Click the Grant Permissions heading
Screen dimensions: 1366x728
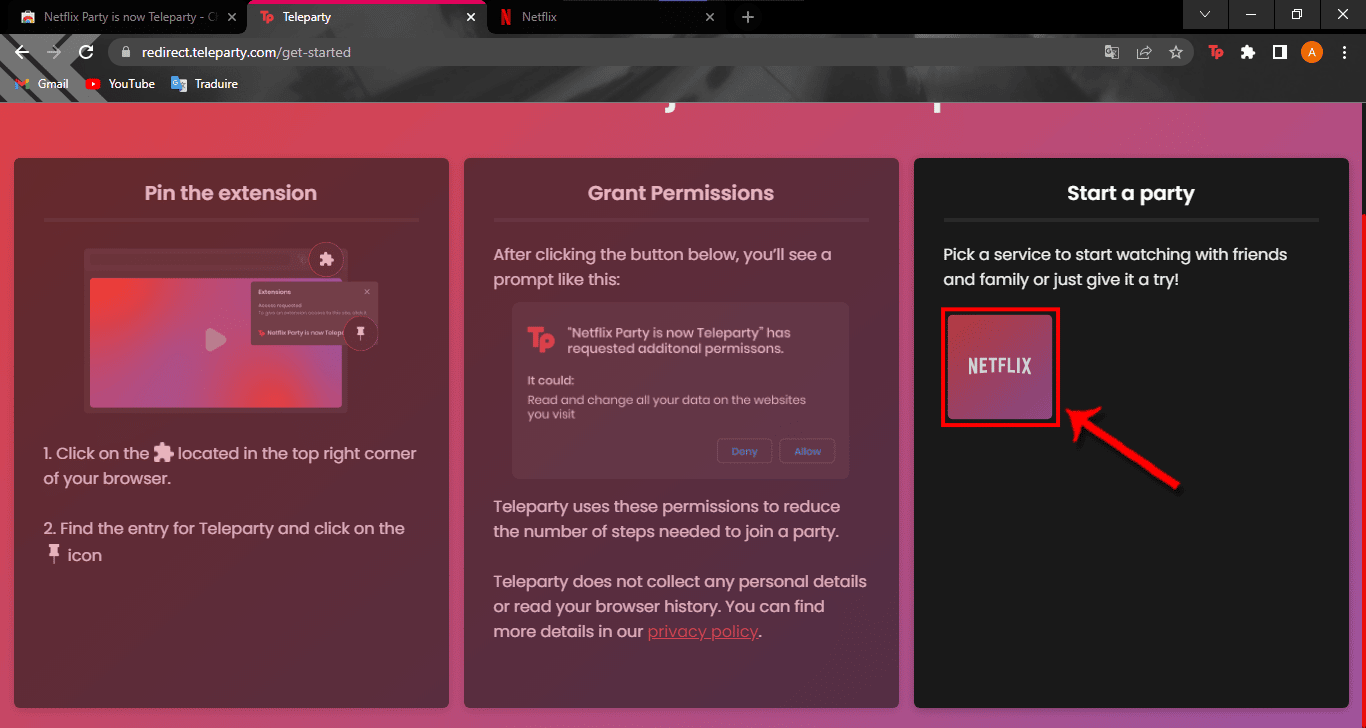click(x=681, y=193)
